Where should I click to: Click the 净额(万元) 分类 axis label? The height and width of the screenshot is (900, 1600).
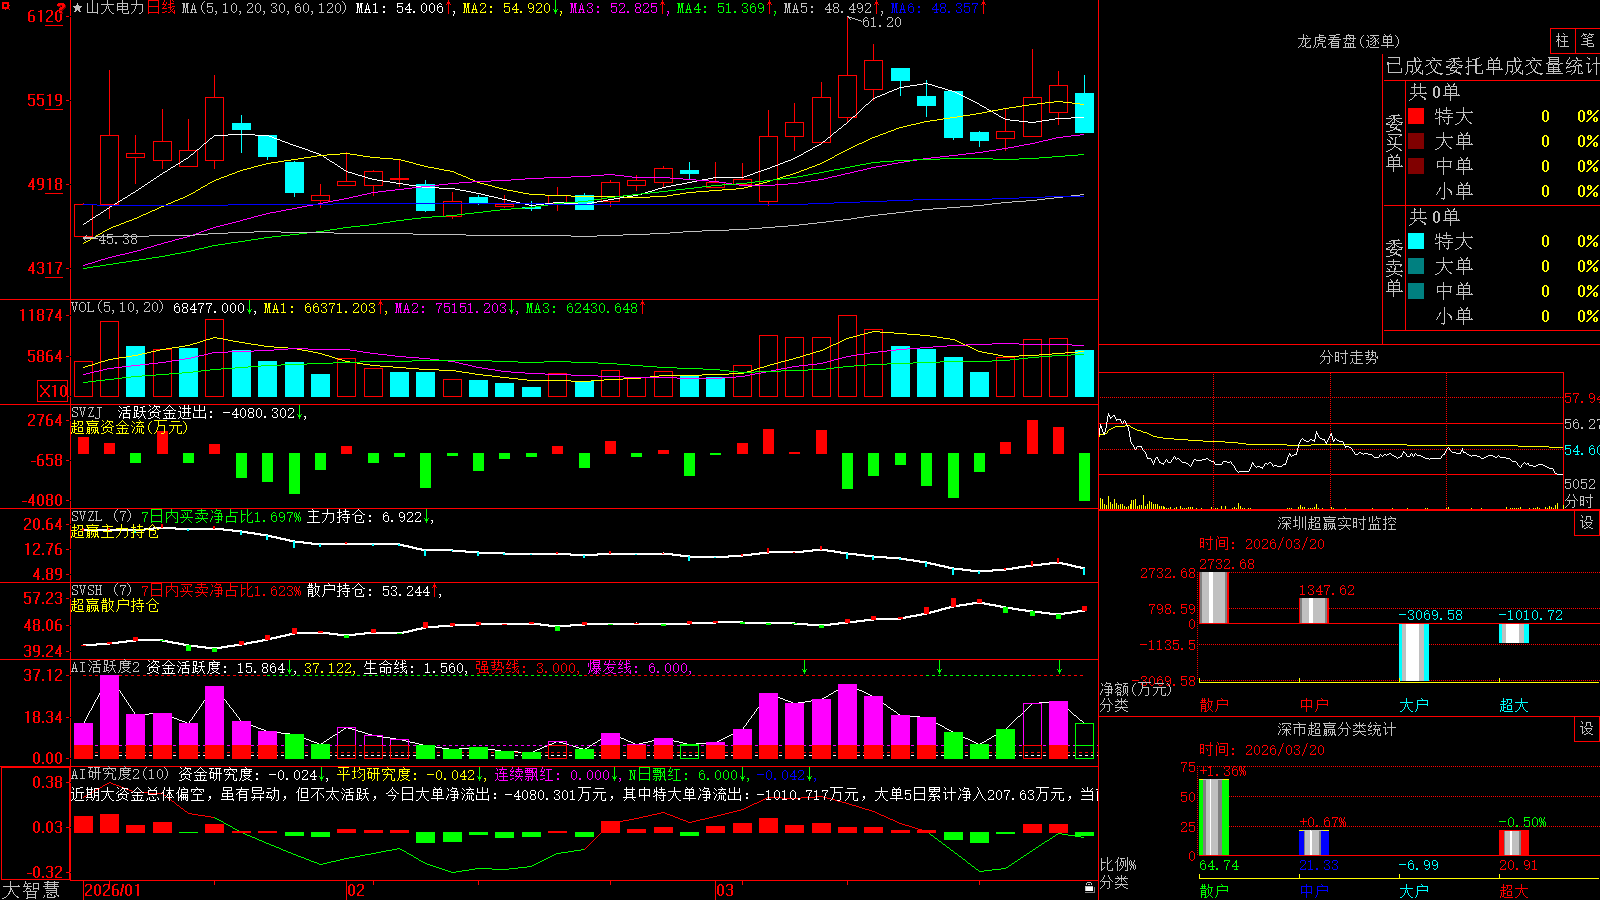pyautogui.click(x=1135, y=697)
